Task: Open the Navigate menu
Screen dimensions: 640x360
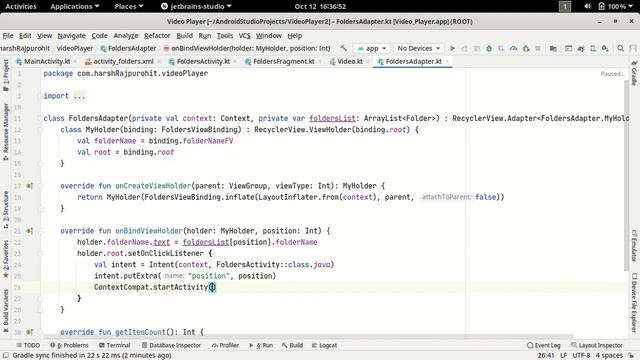Action: pos(71,36)
